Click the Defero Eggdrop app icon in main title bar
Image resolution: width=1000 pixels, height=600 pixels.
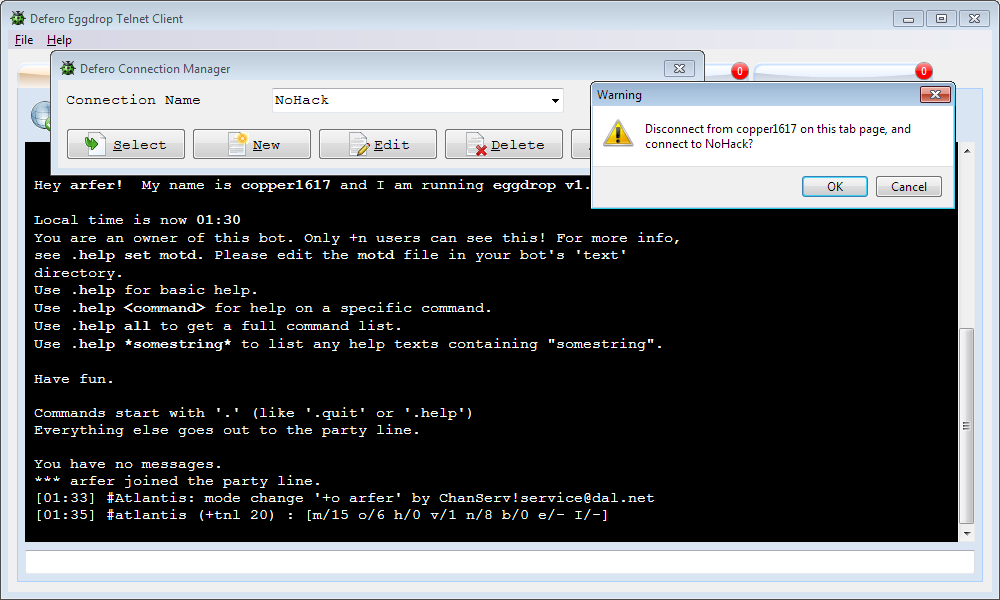click(18, 18)
